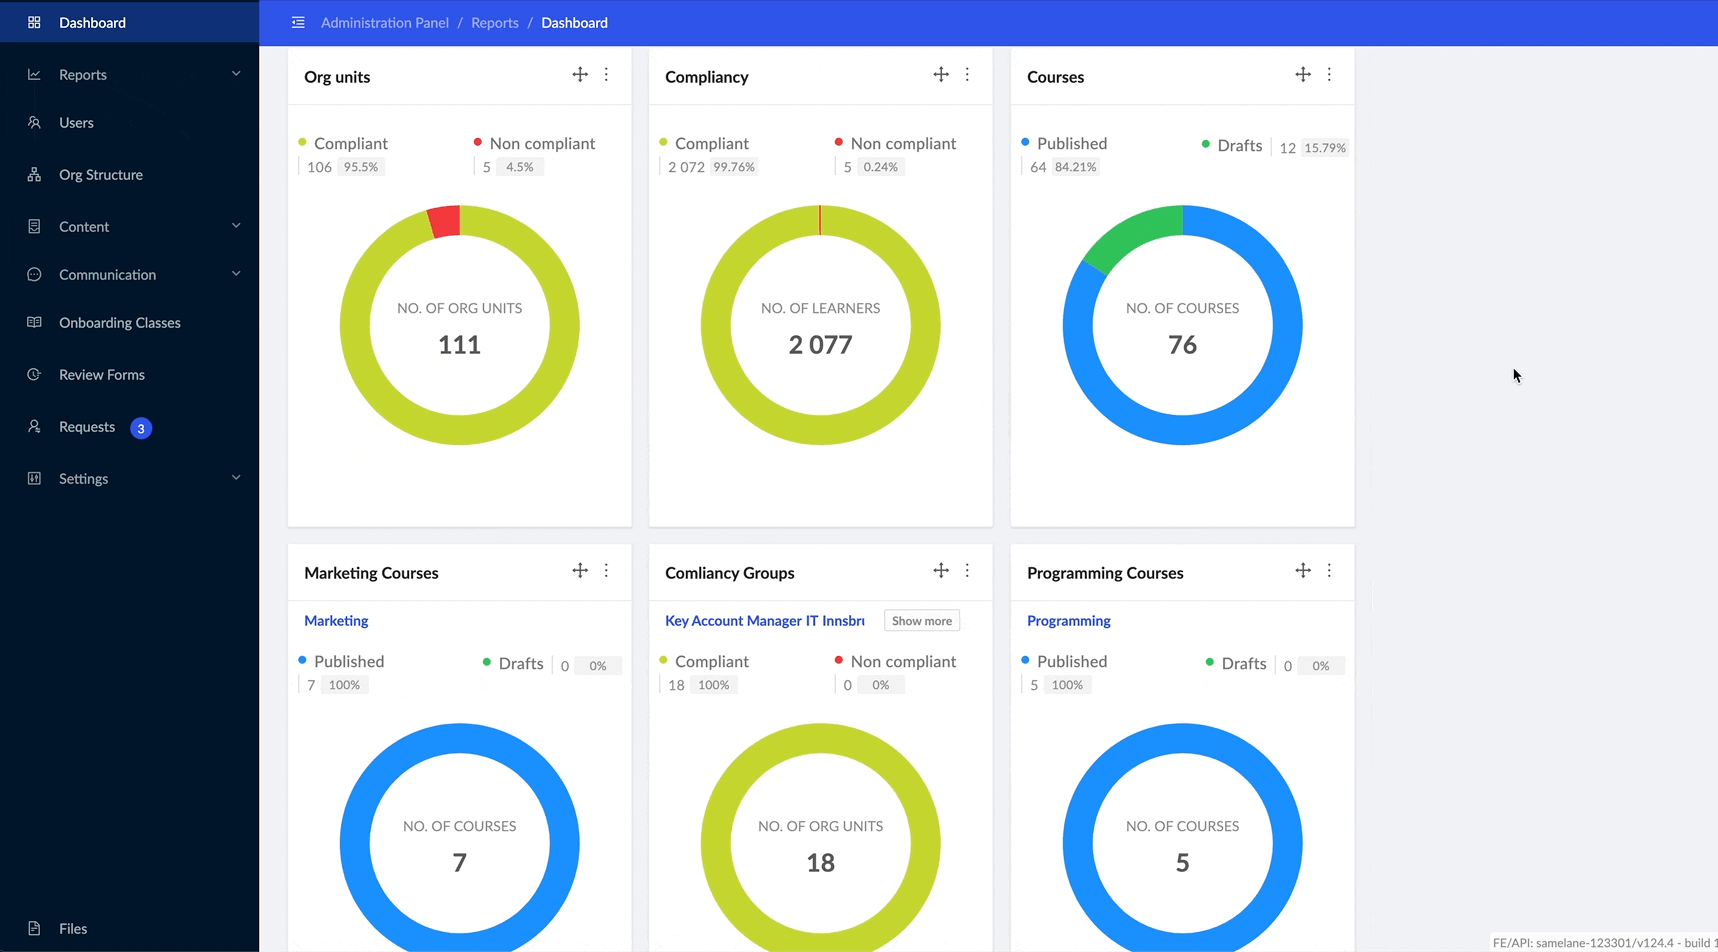Expand the Content menu chevron
This screenshot has width=1718, height=952.
coord(236,226)
